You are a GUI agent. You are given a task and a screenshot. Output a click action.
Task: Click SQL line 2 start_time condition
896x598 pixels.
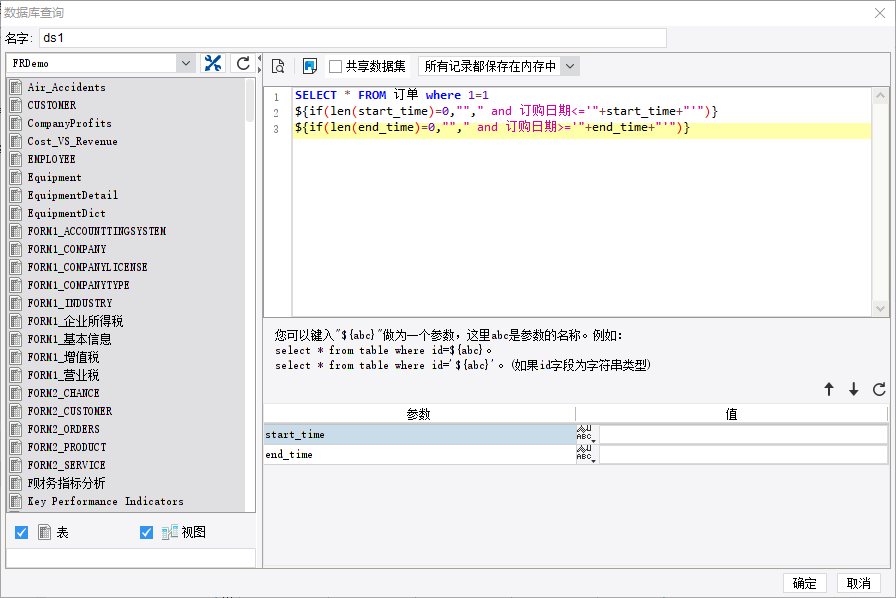[506, 111]
